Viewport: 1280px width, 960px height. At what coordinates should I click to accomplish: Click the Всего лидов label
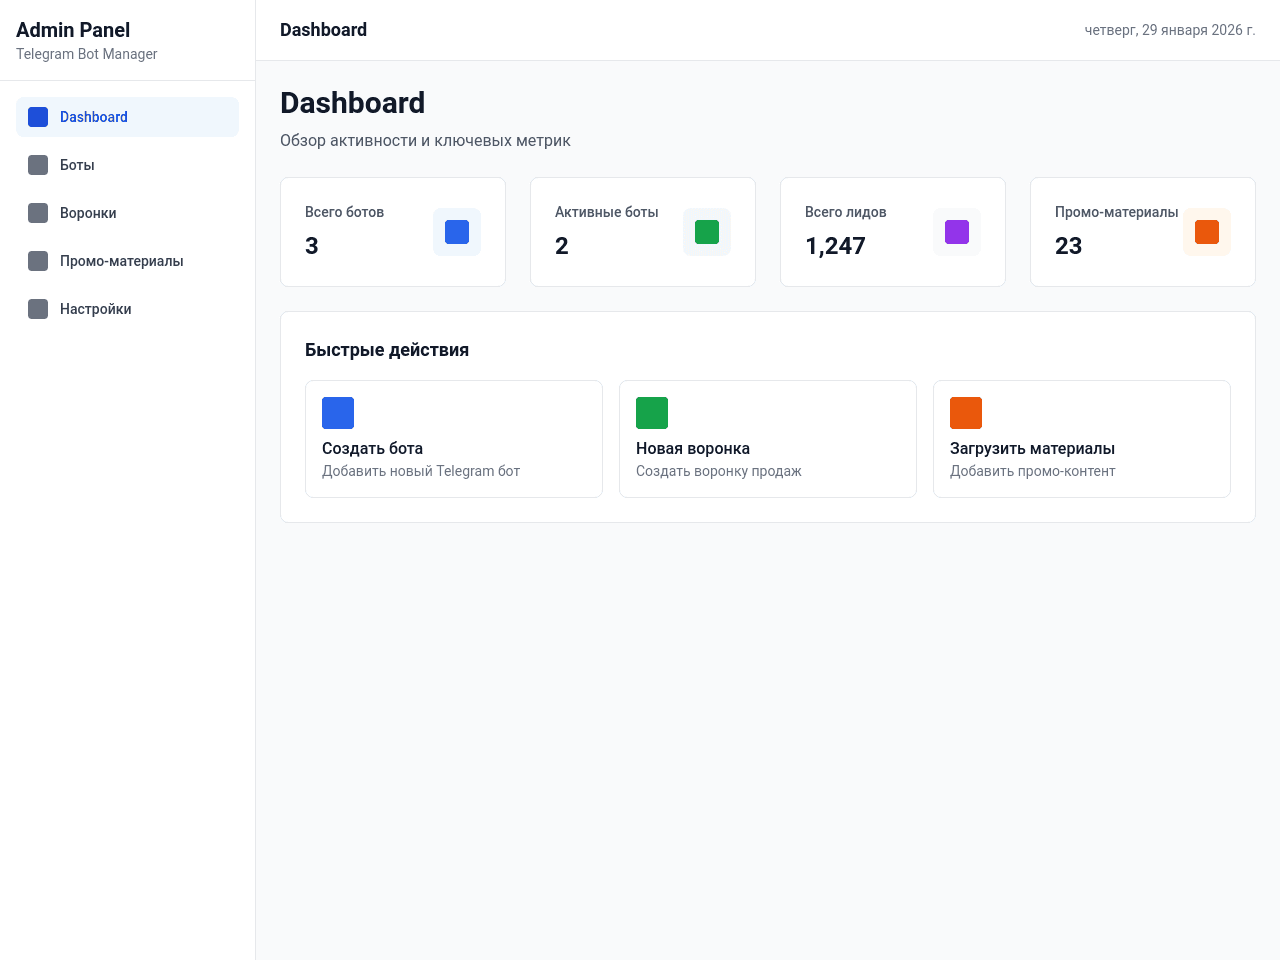click(x=846, y=212)
